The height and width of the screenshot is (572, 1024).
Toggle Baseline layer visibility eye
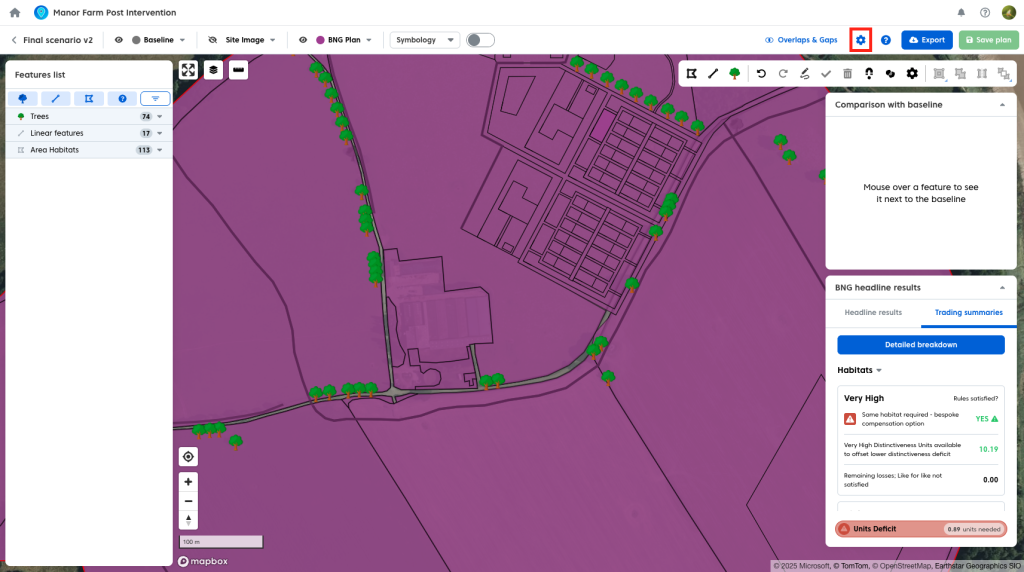119,40
